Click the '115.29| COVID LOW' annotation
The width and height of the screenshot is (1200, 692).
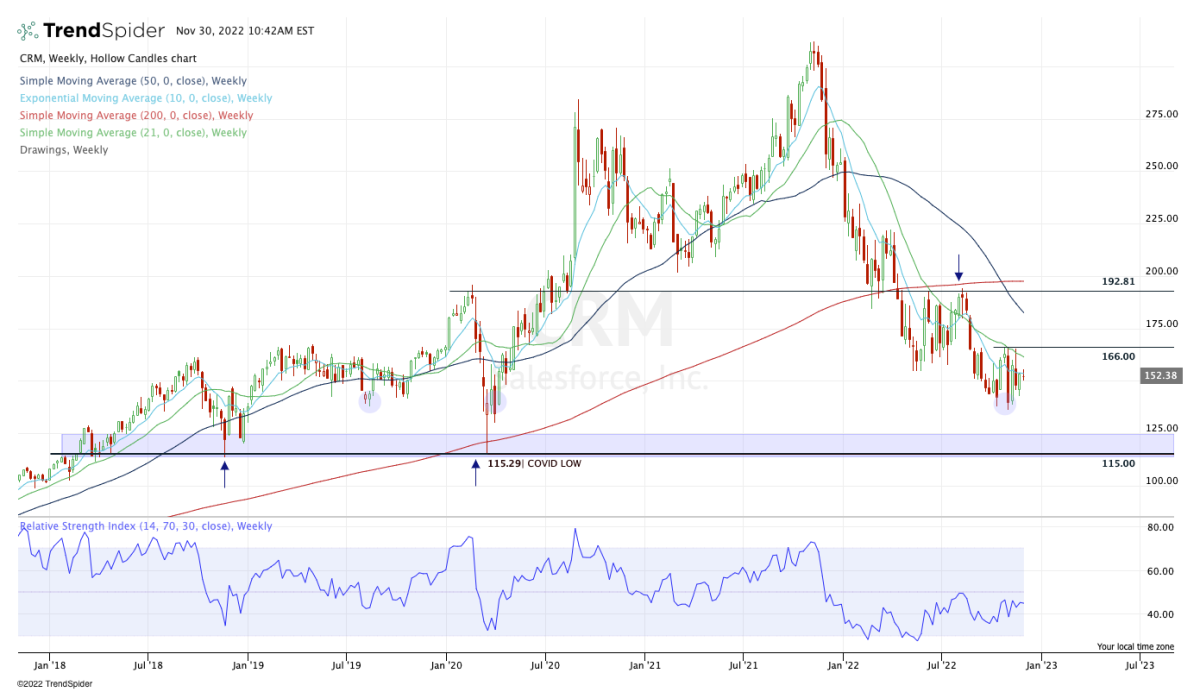(x=534, y=464)
